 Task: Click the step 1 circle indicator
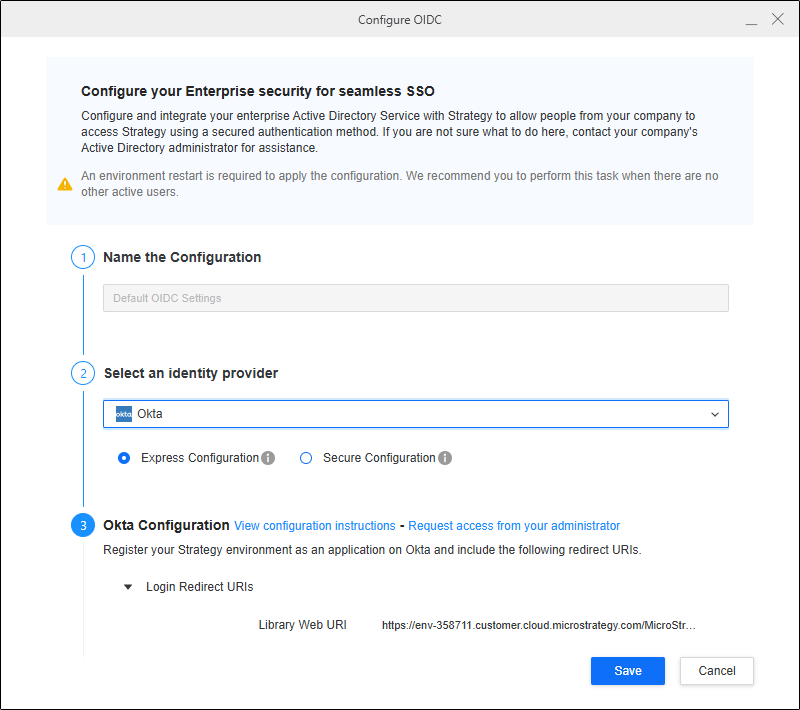pyautogui.click(x=82, y=258)
